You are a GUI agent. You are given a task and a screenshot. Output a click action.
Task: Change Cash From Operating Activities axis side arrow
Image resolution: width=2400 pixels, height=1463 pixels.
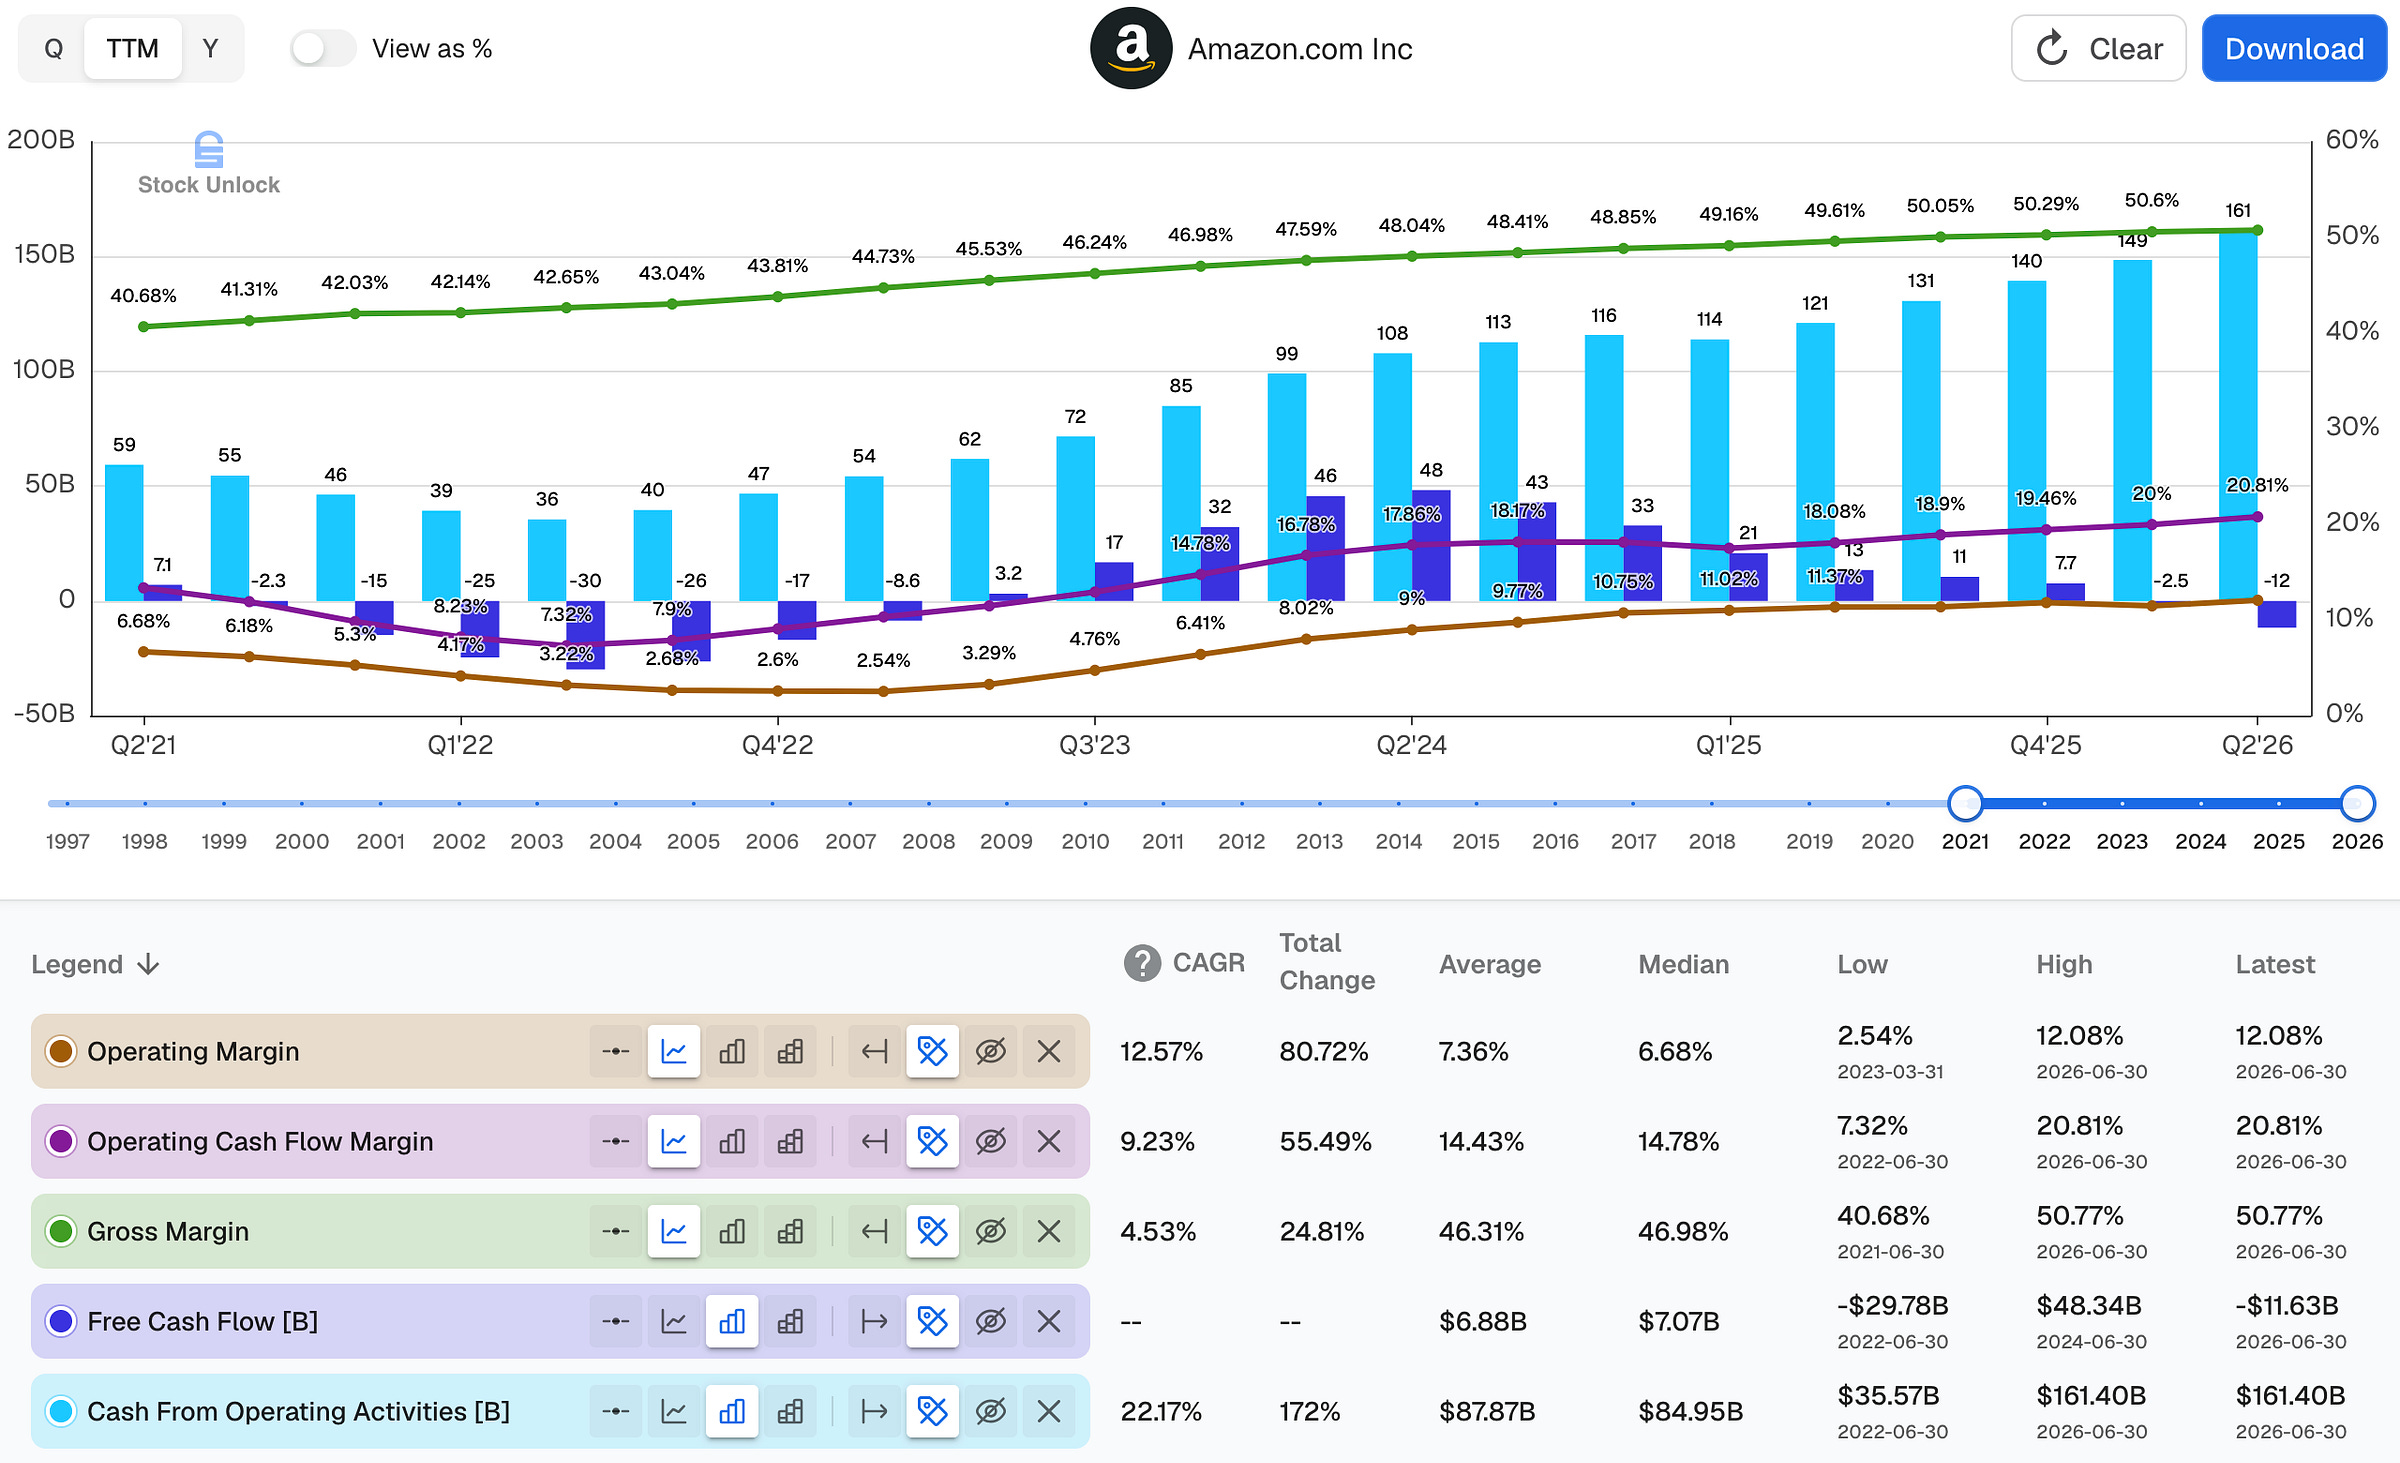coord(875,1411)
